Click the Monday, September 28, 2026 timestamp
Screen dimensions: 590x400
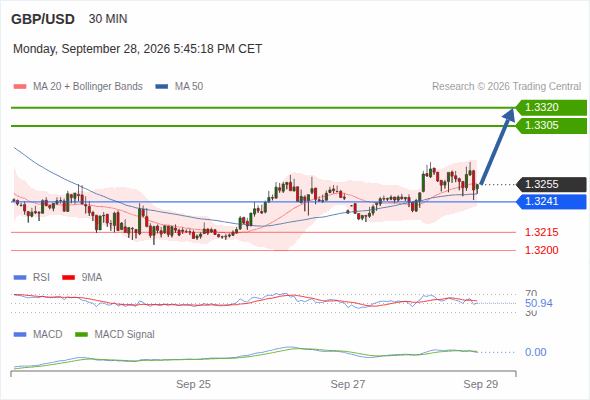pos(137,49)
